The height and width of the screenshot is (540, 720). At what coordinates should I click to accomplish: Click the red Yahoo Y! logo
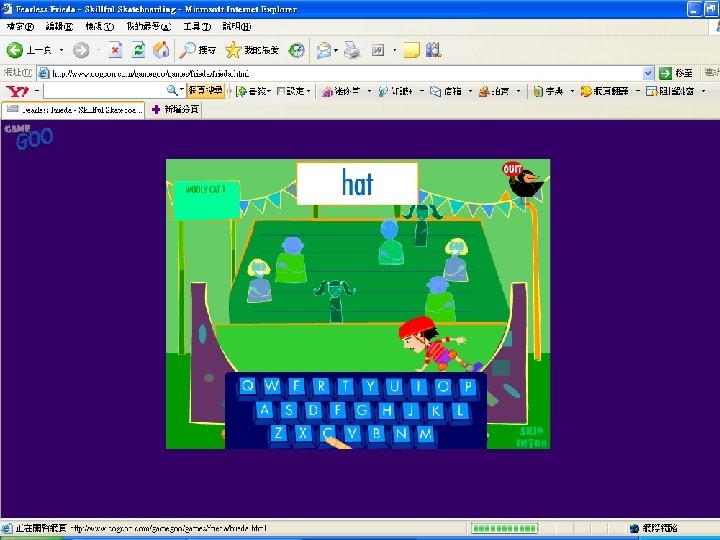click(17, 91)
